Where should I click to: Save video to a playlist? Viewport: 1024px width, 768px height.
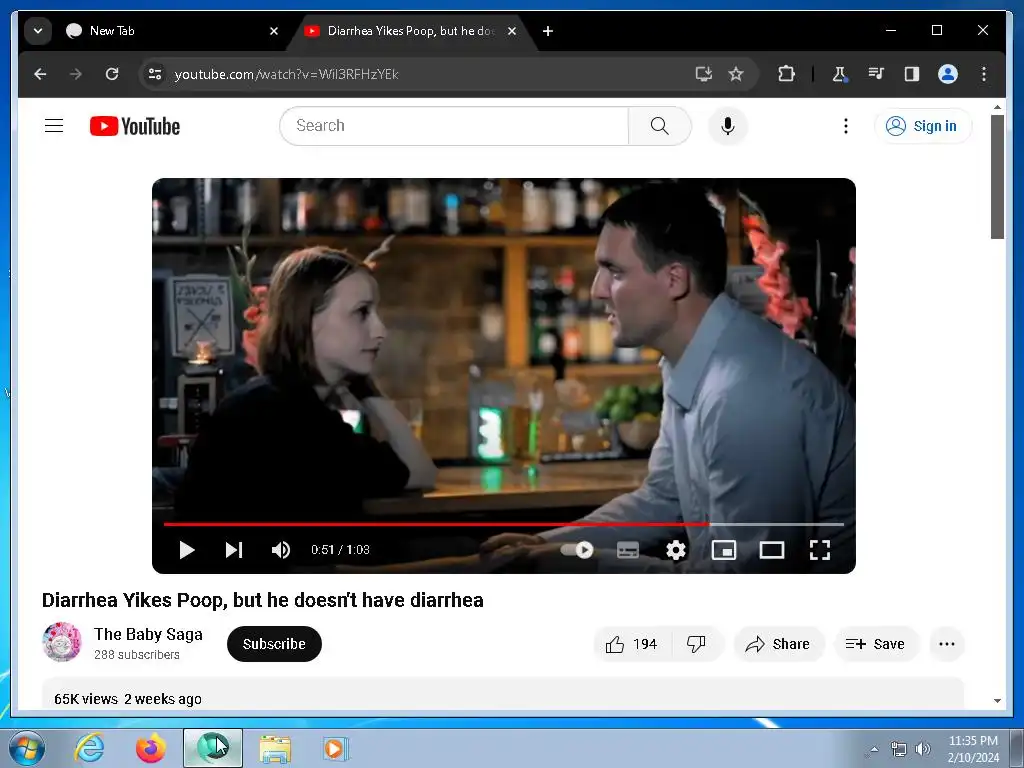point(876,644)
